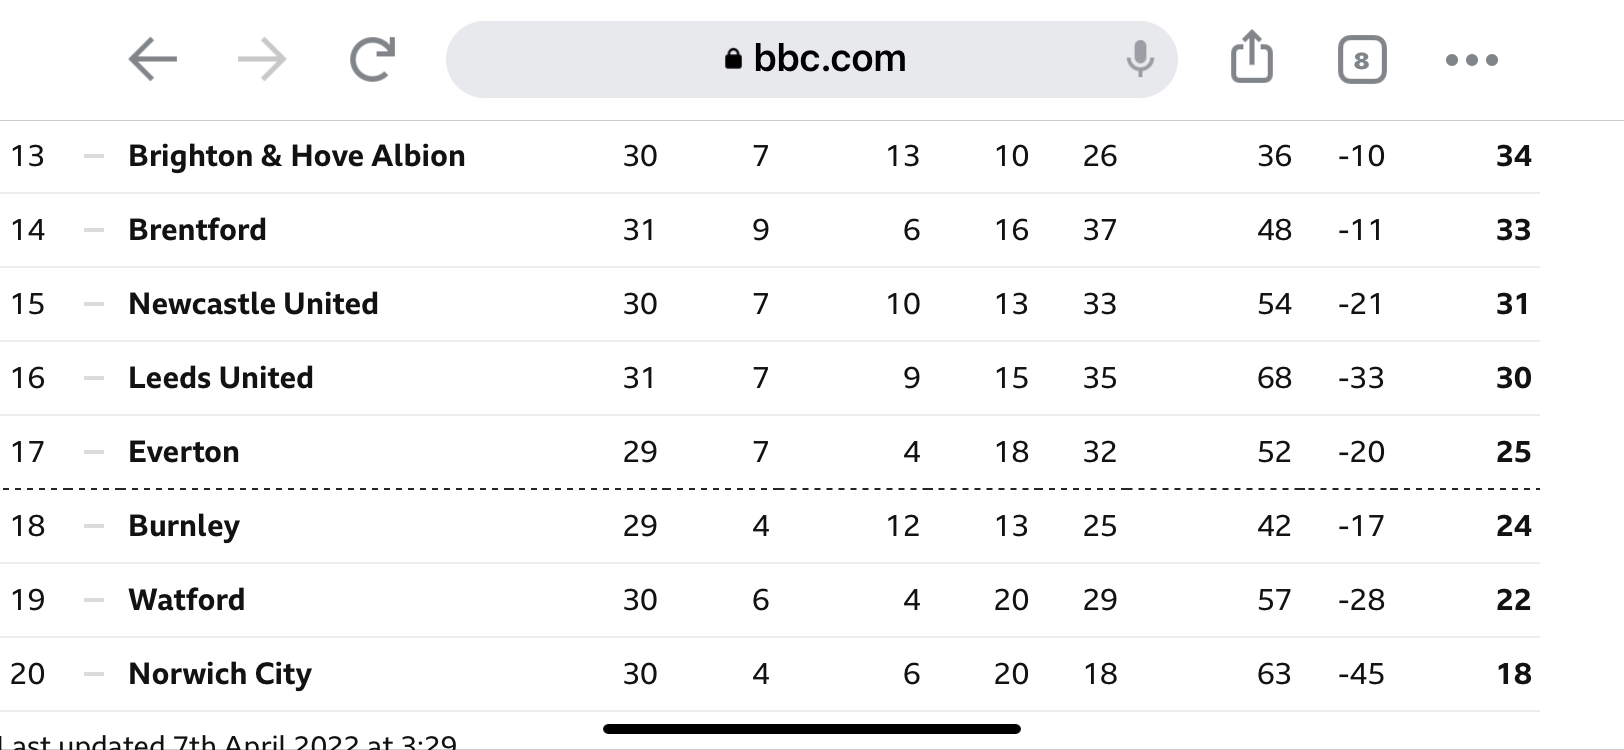Open the Leeds United team page
The width and height of the screenshot is (1624, 750).
click(x=221, y=378)
